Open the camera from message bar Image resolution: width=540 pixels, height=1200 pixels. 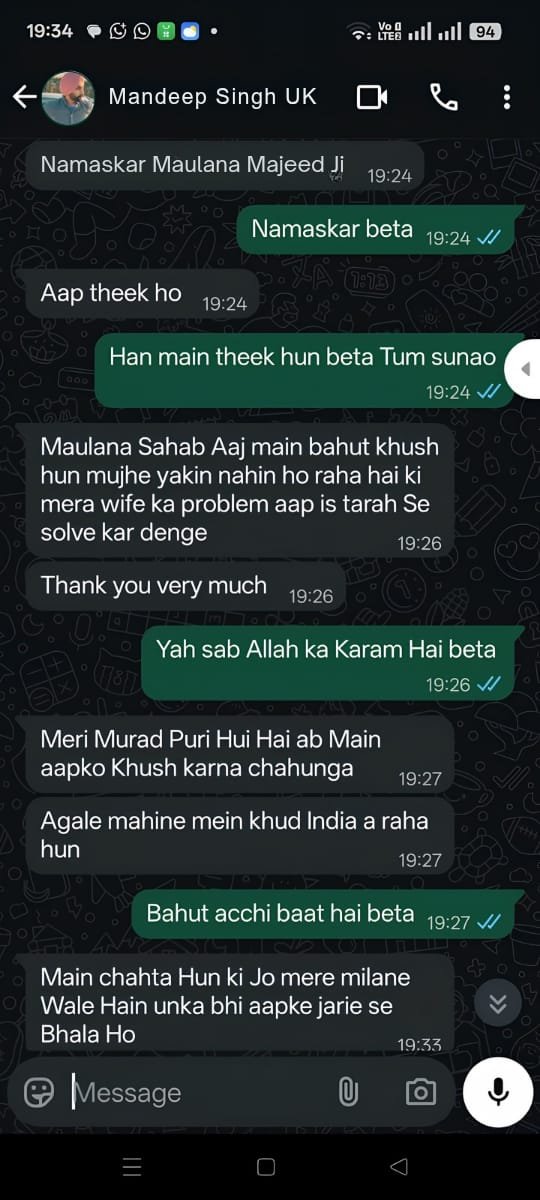pos(421,1092)
